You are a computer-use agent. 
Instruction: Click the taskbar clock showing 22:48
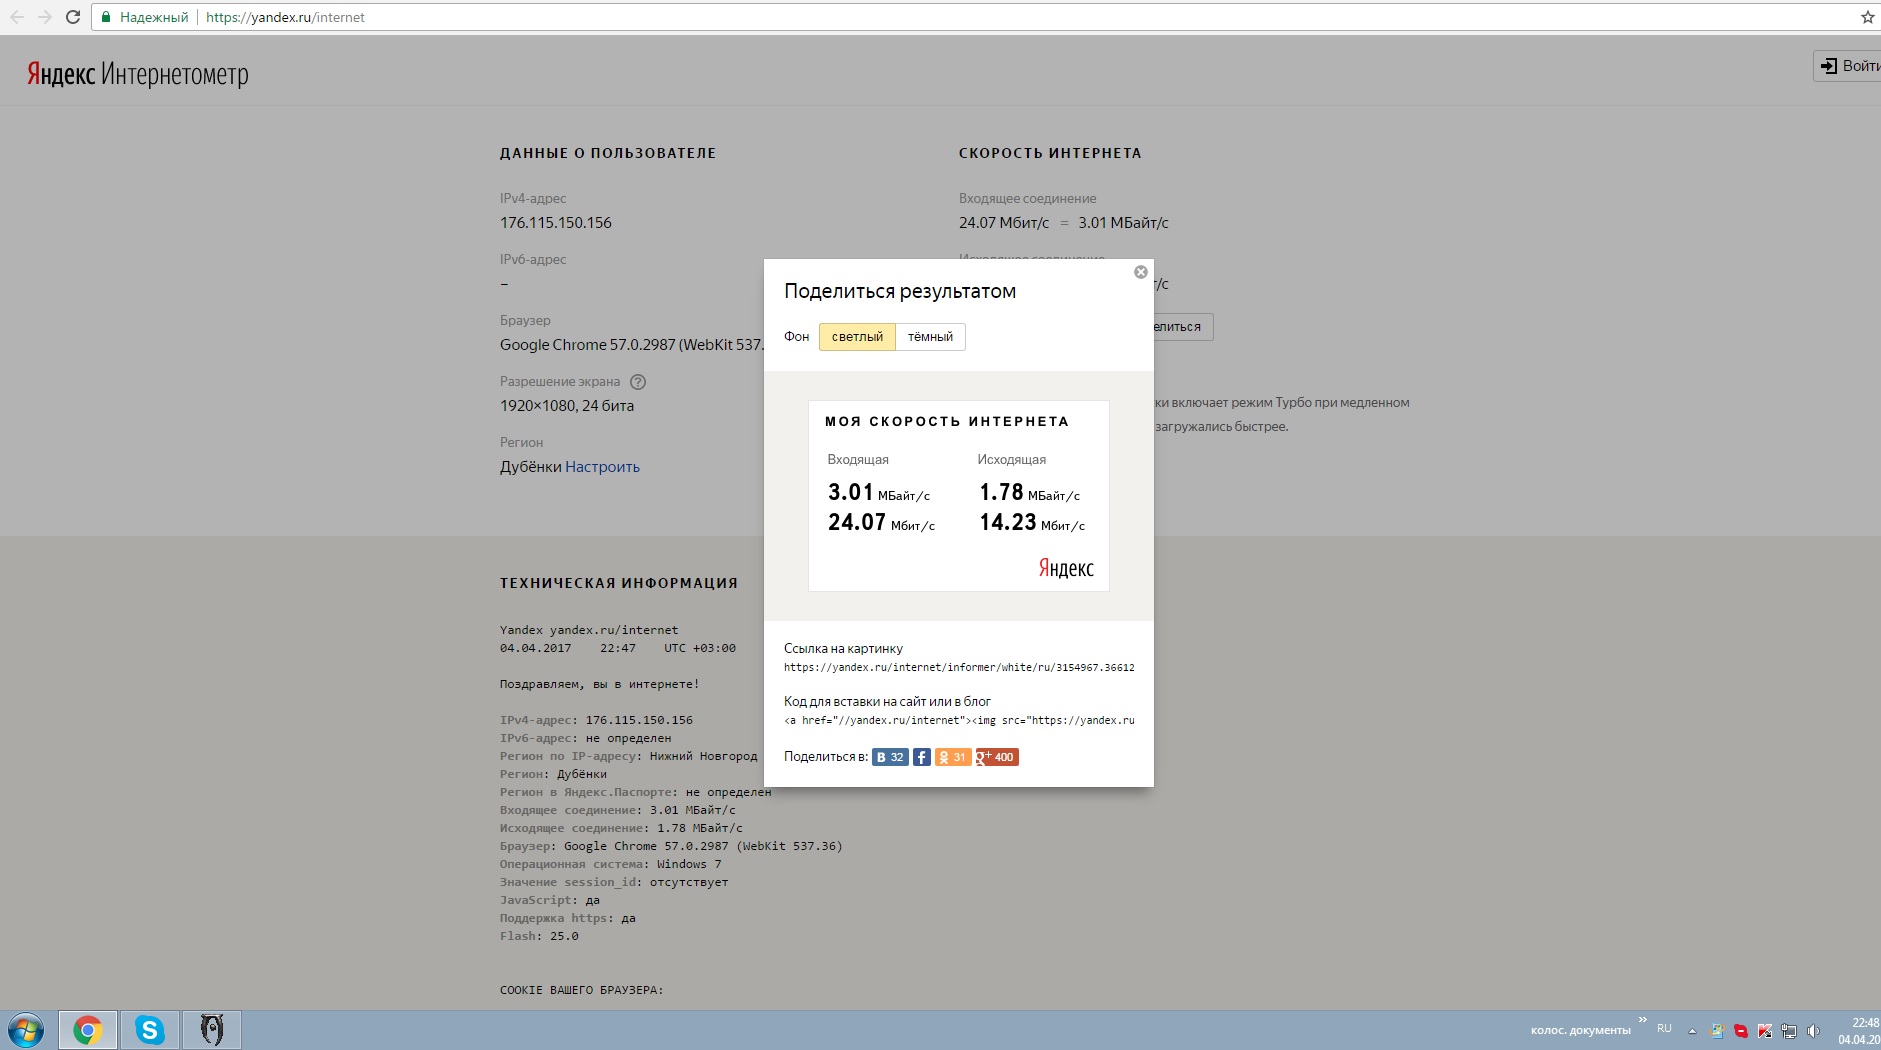1859,1031
